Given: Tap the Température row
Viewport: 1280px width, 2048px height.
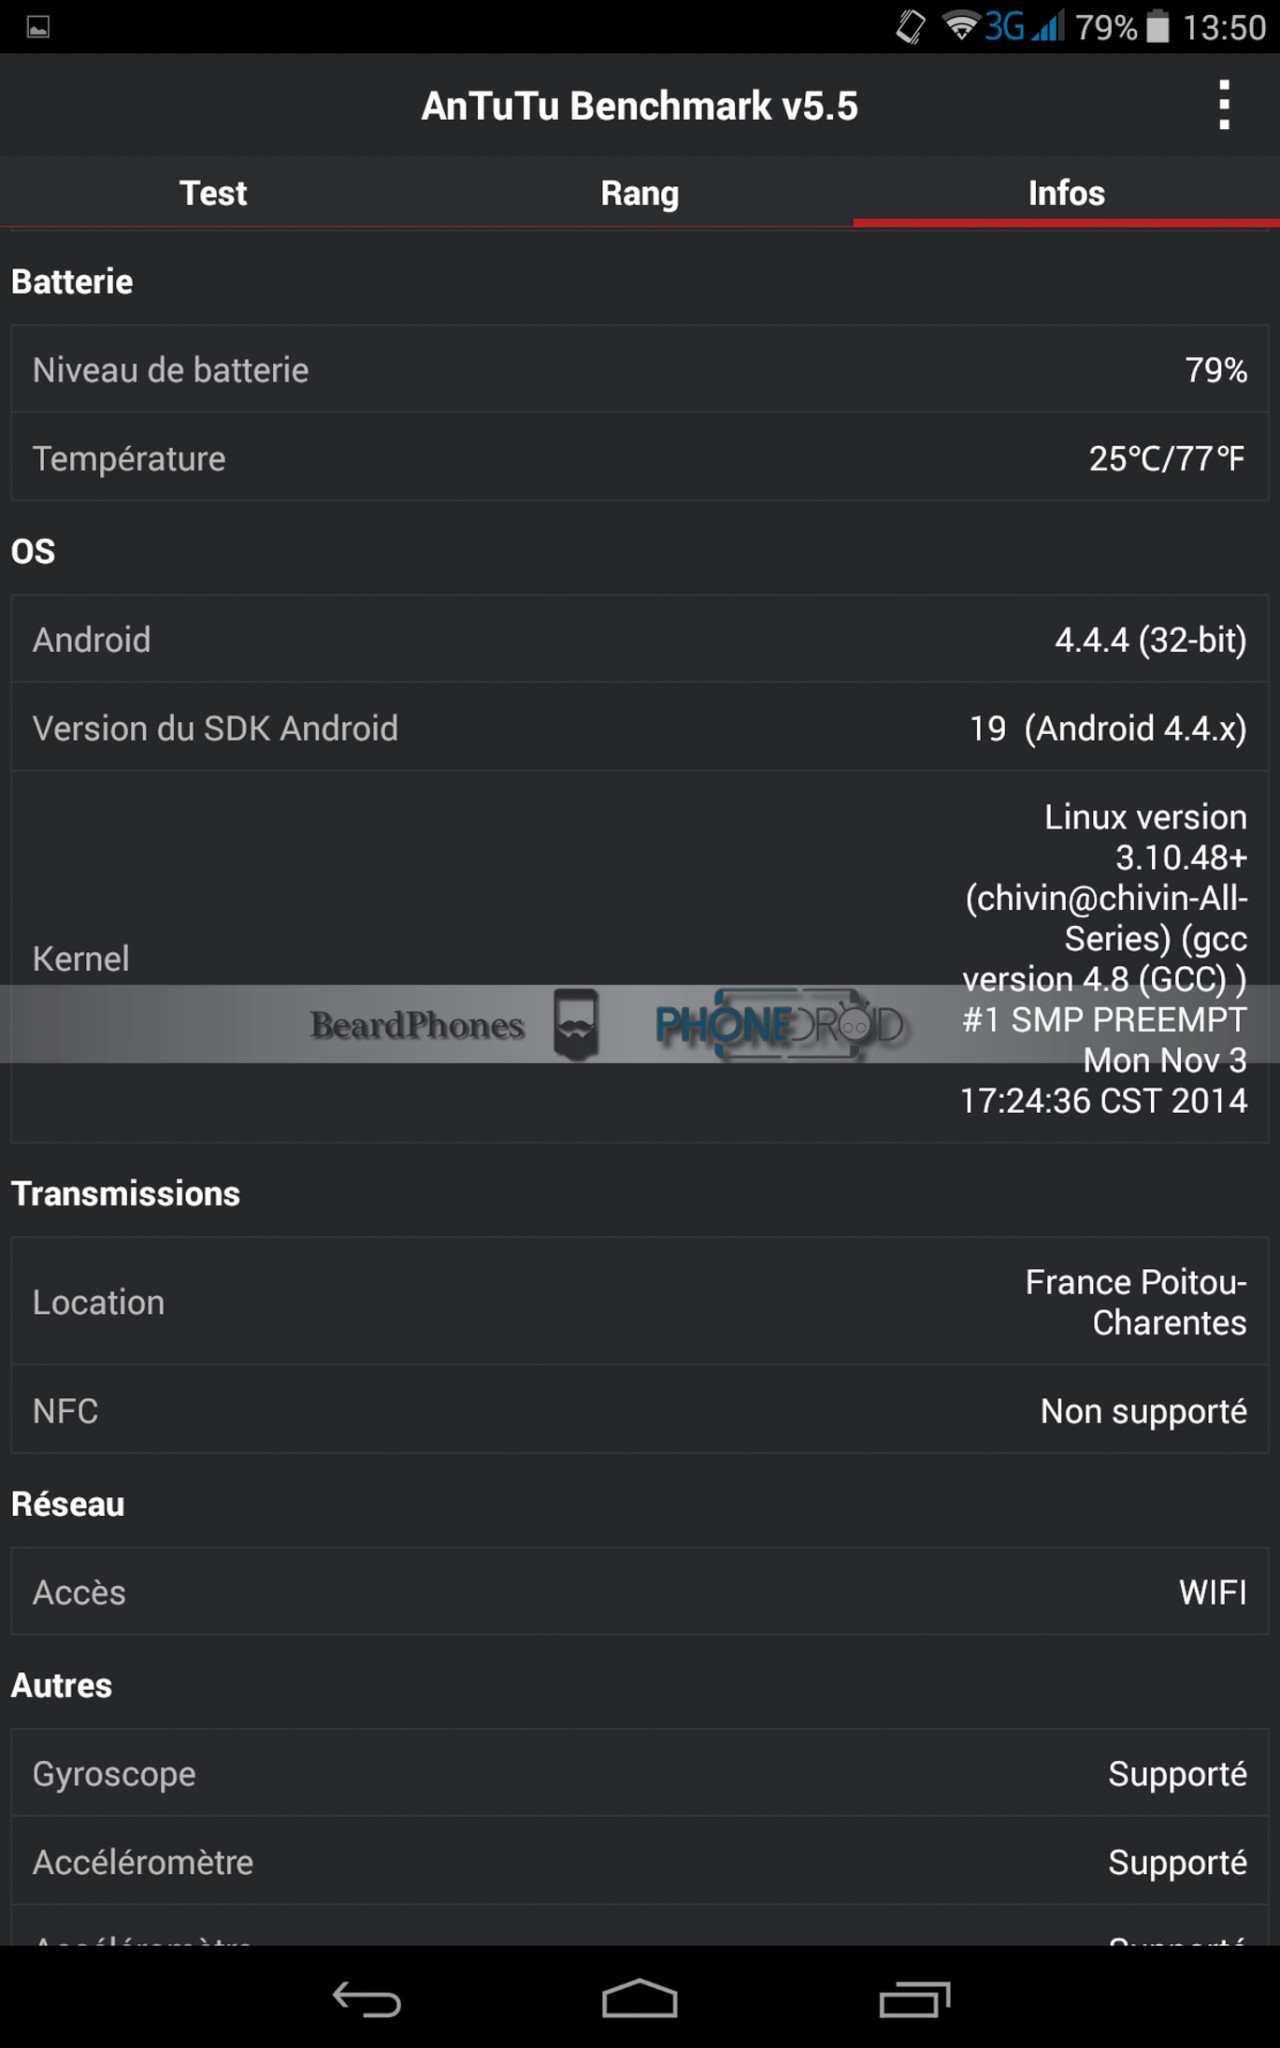Looking at the screenshot, I should [x=640, y=457].
